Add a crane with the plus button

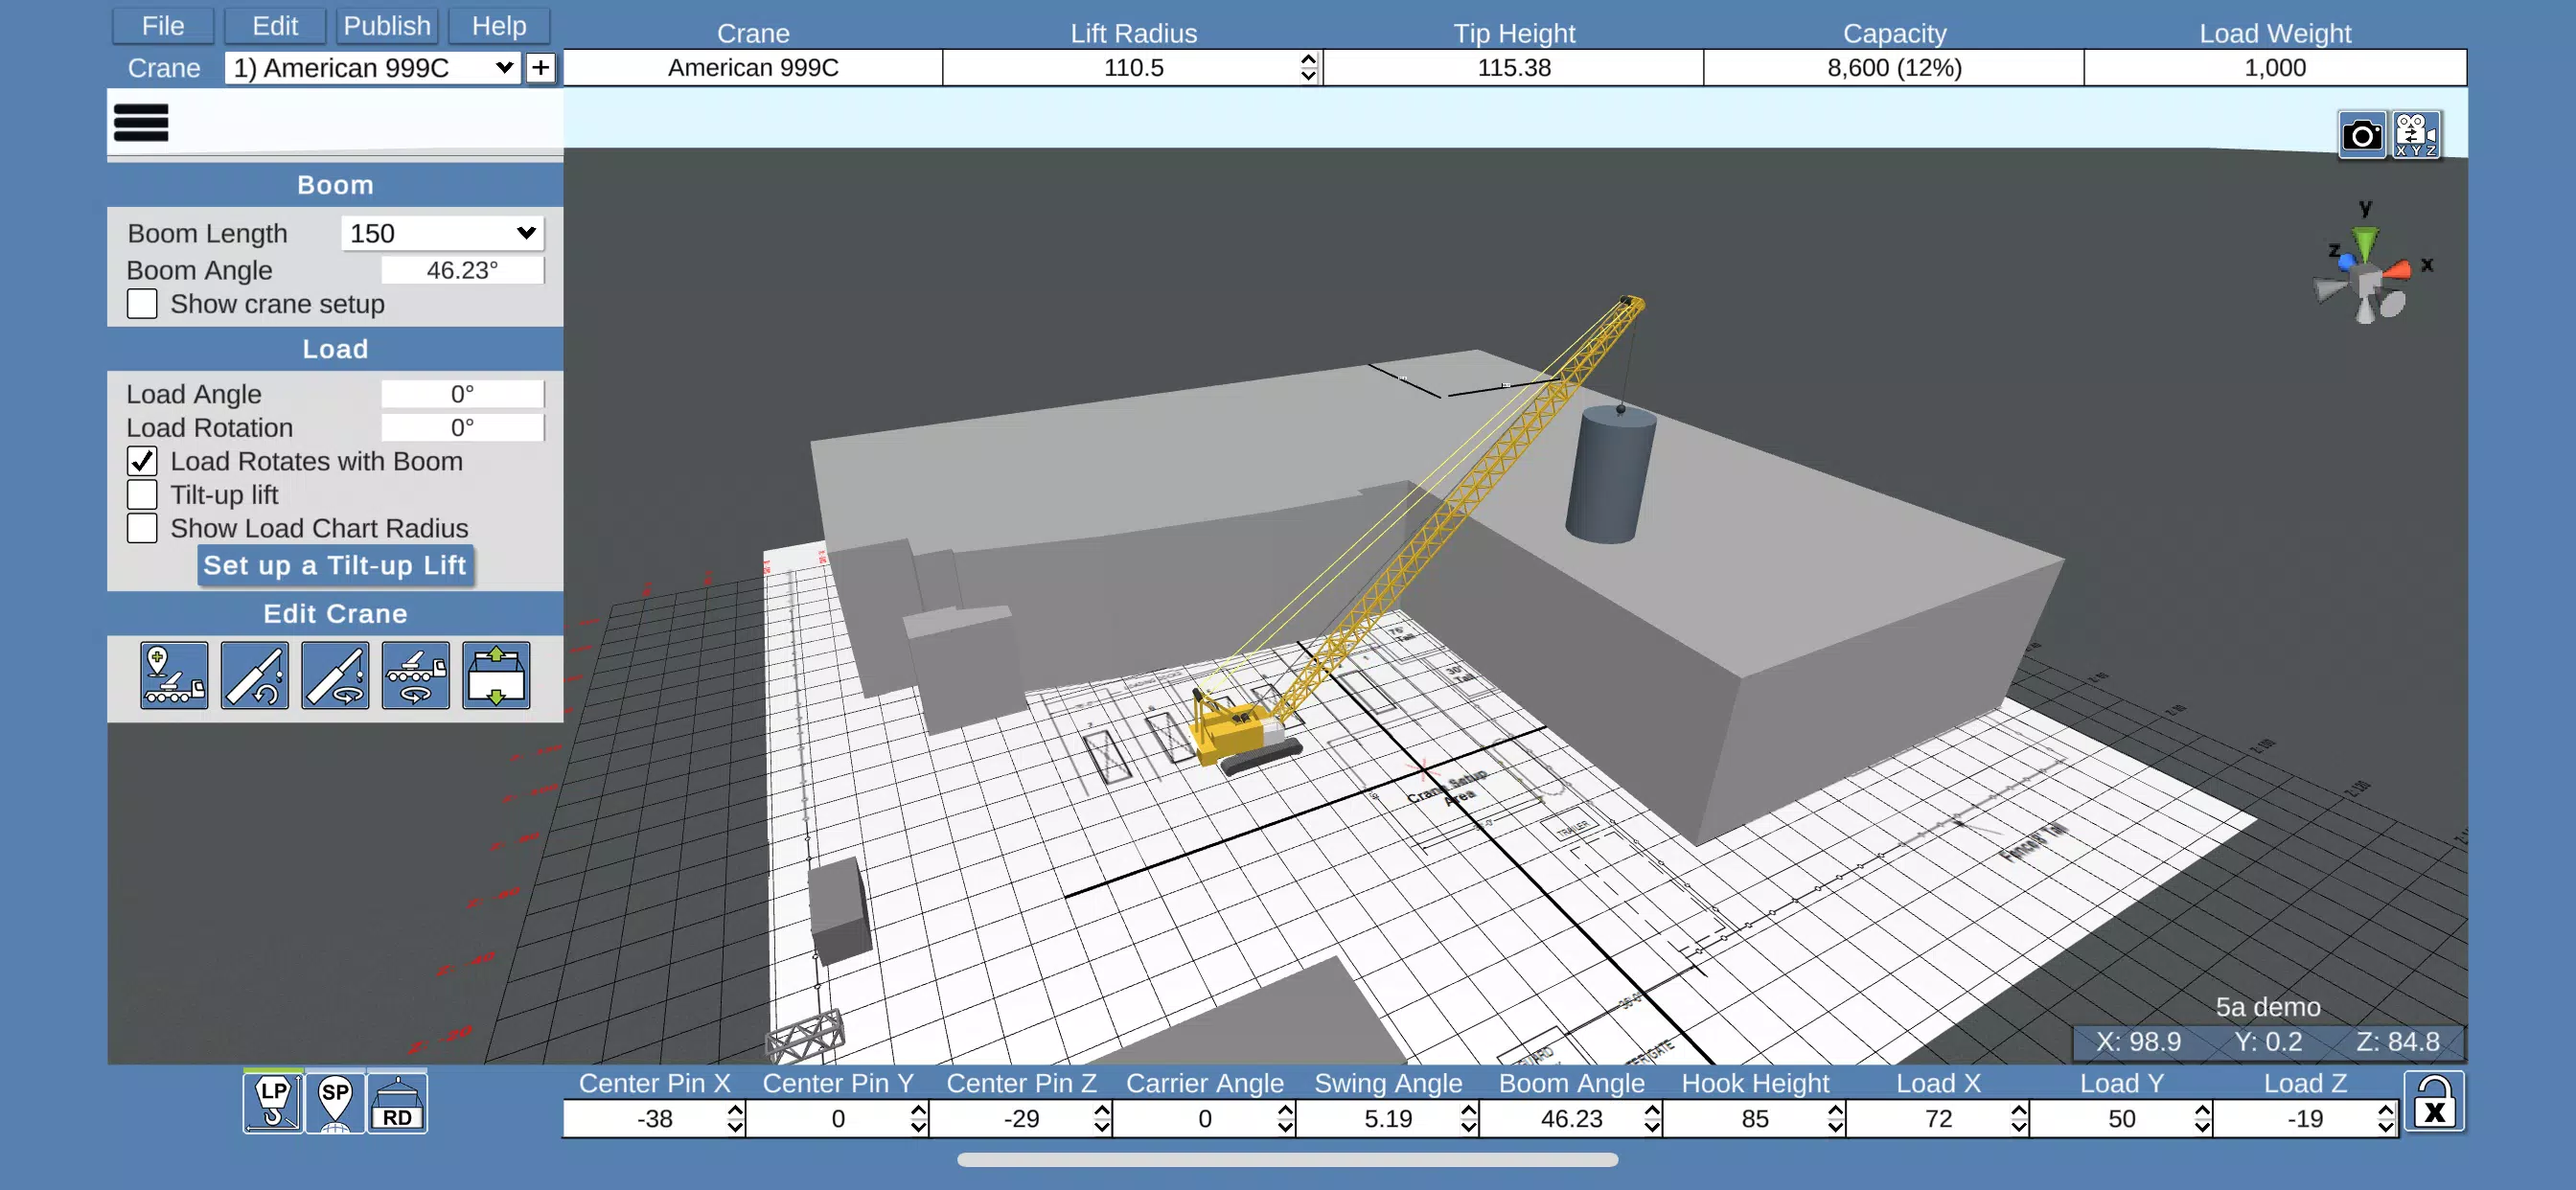pyautogui.click(x=540, y=68)
